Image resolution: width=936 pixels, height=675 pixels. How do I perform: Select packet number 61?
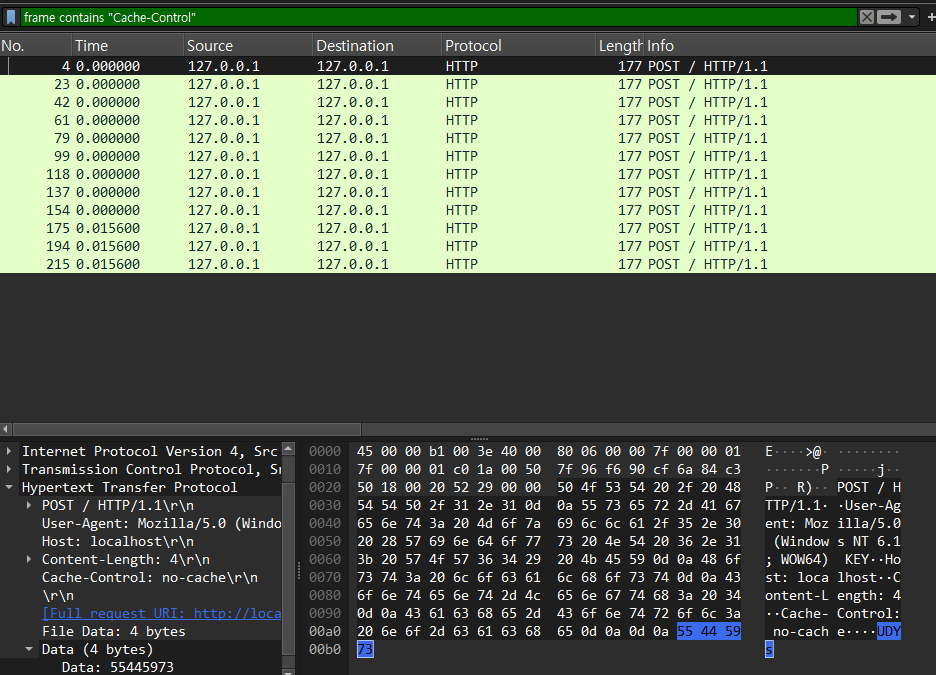[468, 120]
